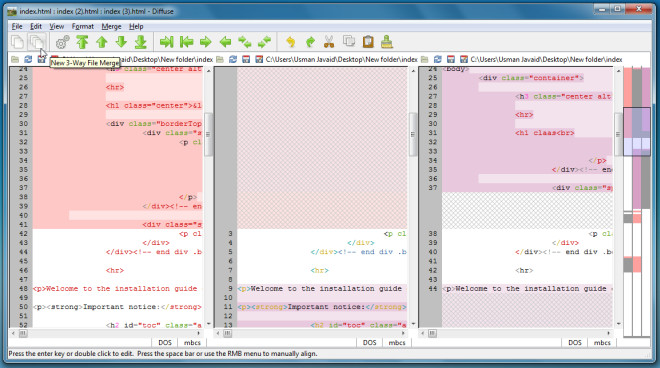The height and width of the screenshot is (368, 660).
Task: Click the middle pane scroll-down arrow
Action: 413,324
